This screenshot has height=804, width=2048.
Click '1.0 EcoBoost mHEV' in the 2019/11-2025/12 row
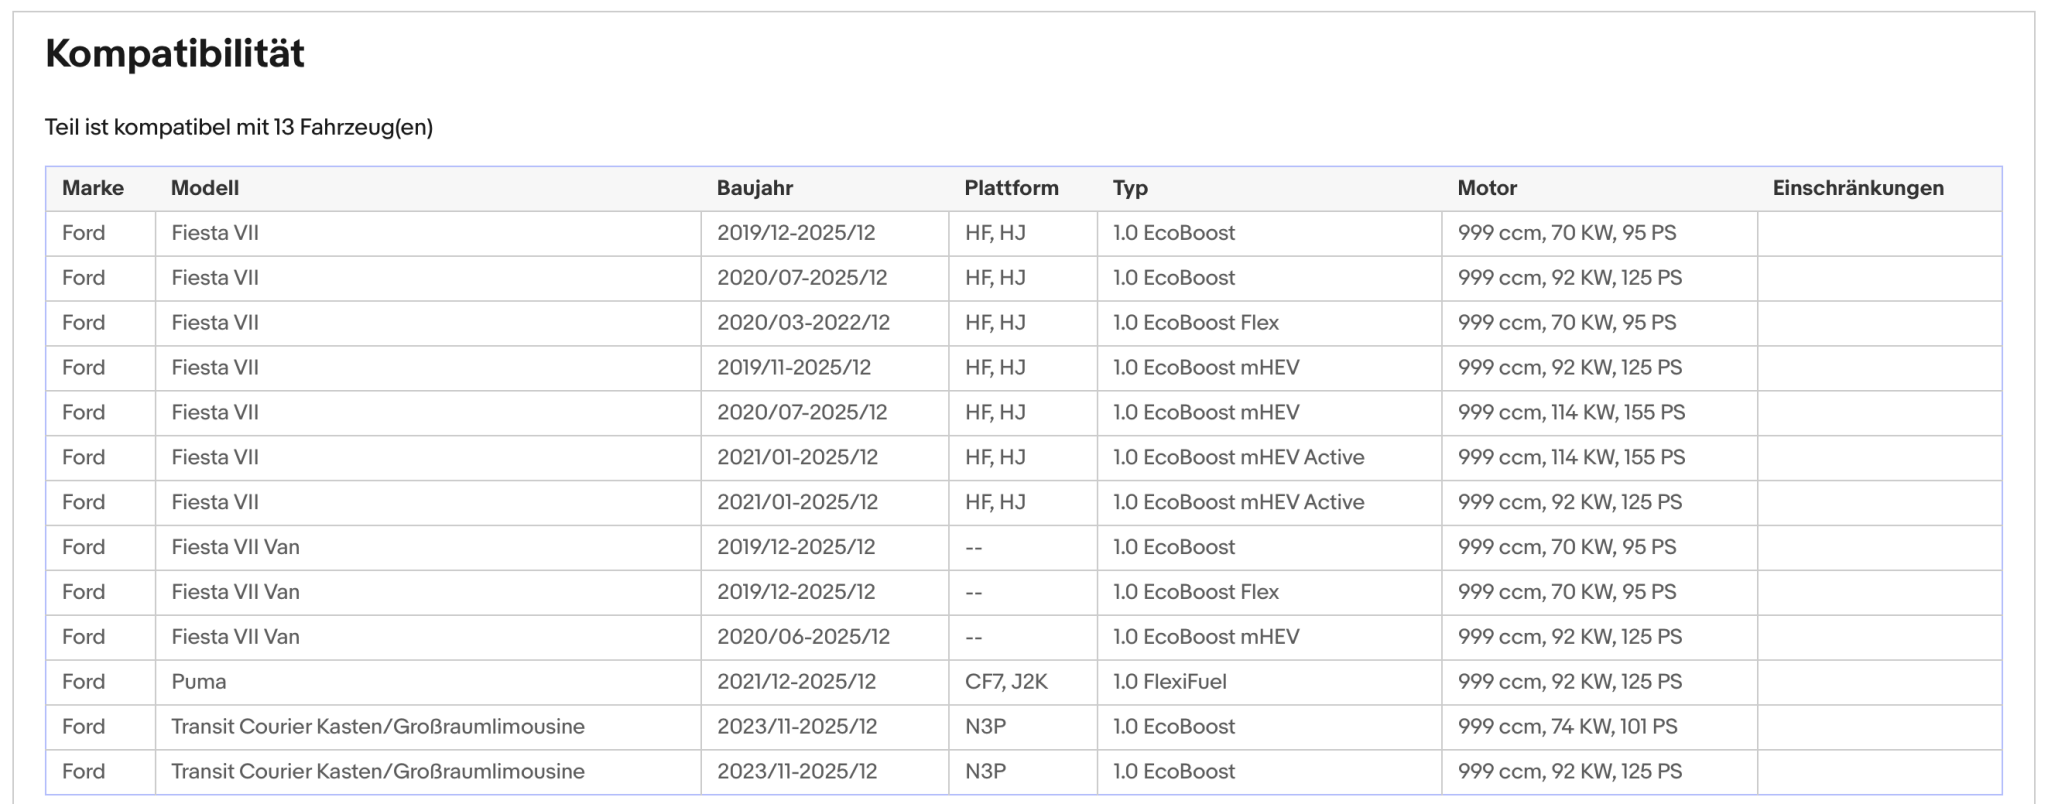click(x=1206, y=368)
